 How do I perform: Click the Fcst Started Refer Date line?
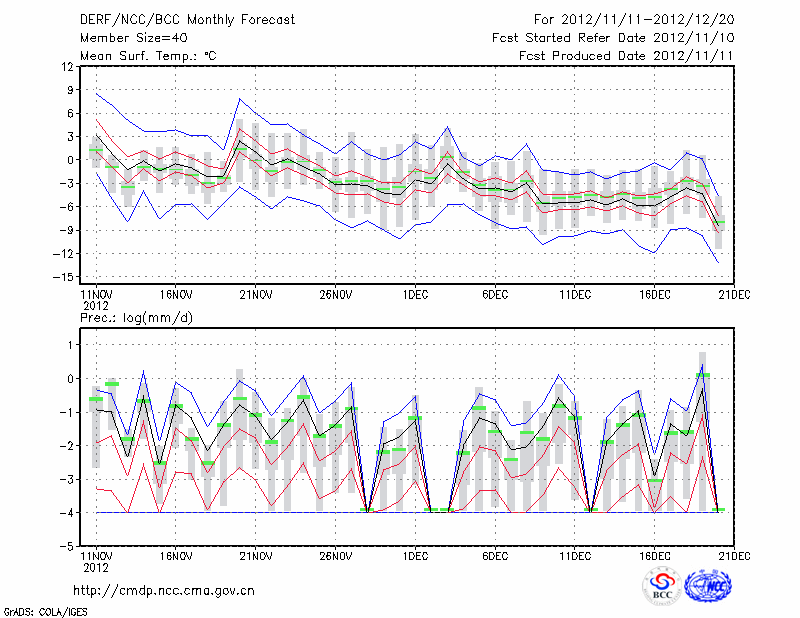tap(613, 37)
